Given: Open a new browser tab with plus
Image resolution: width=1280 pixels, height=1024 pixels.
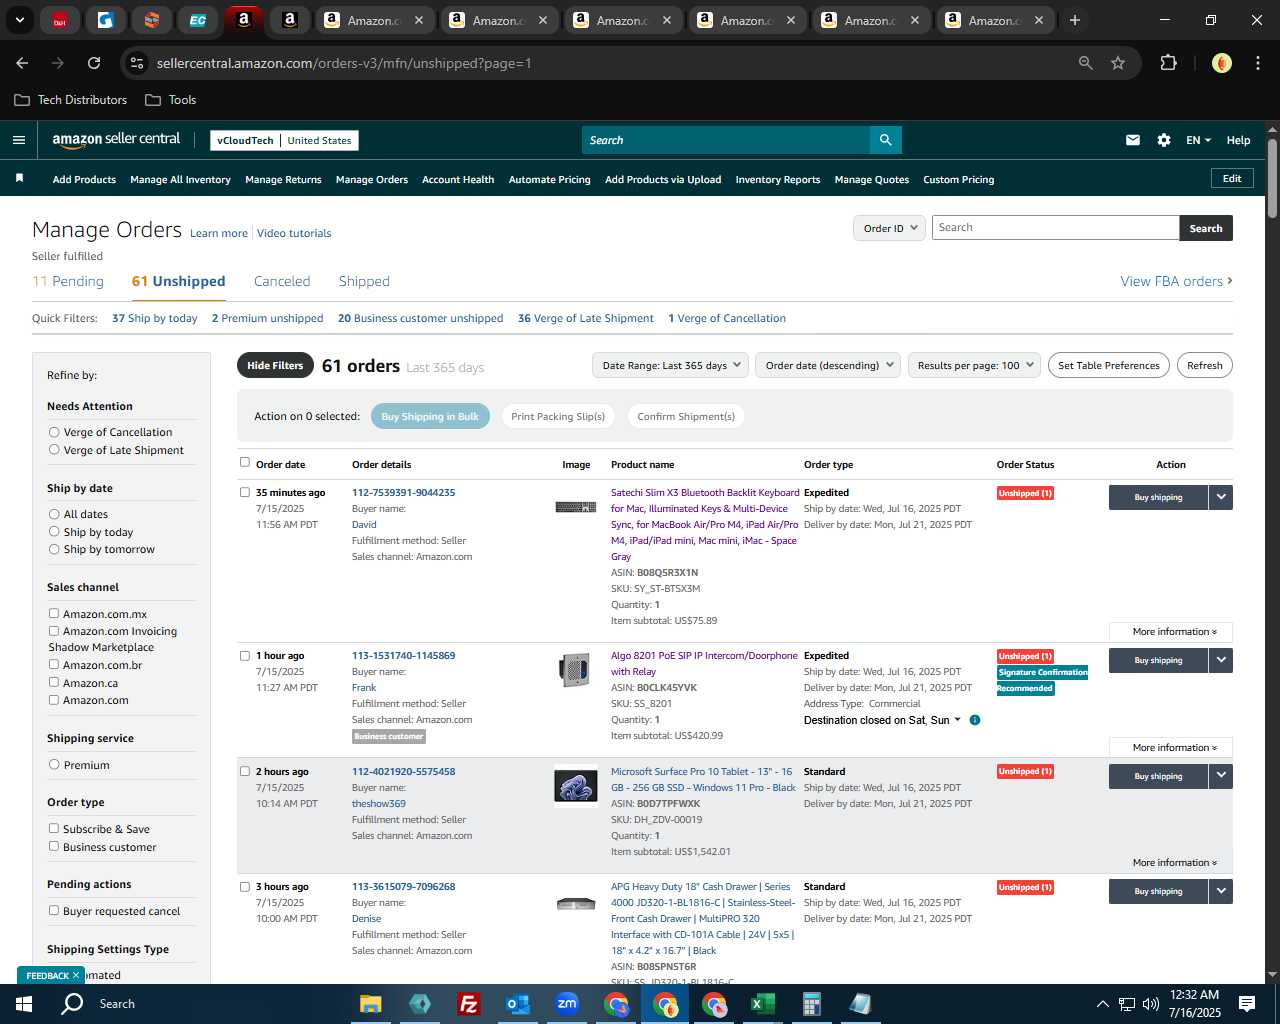Looking at the screenshot, I should [x=1075, y=20].
